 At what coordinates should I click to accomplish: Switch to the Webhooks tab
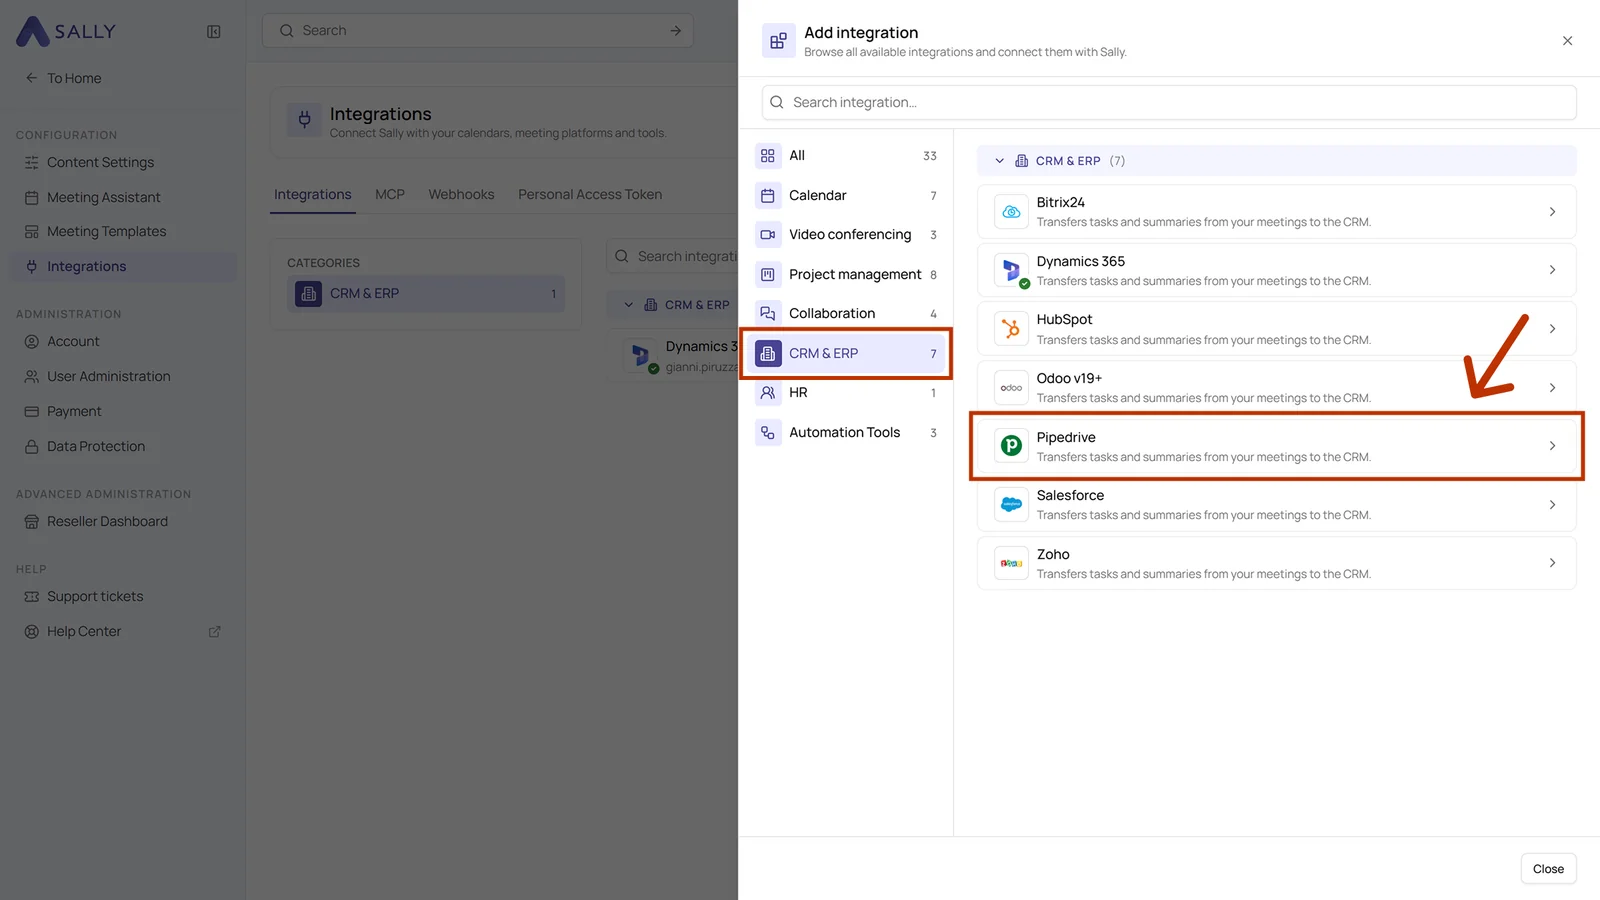[x=461, y=194]
